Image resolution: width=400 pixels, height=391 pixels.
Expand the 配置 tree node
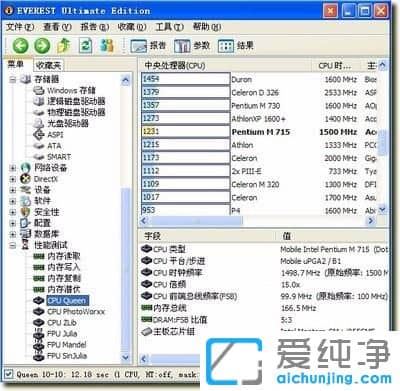[x=13, y=223]
